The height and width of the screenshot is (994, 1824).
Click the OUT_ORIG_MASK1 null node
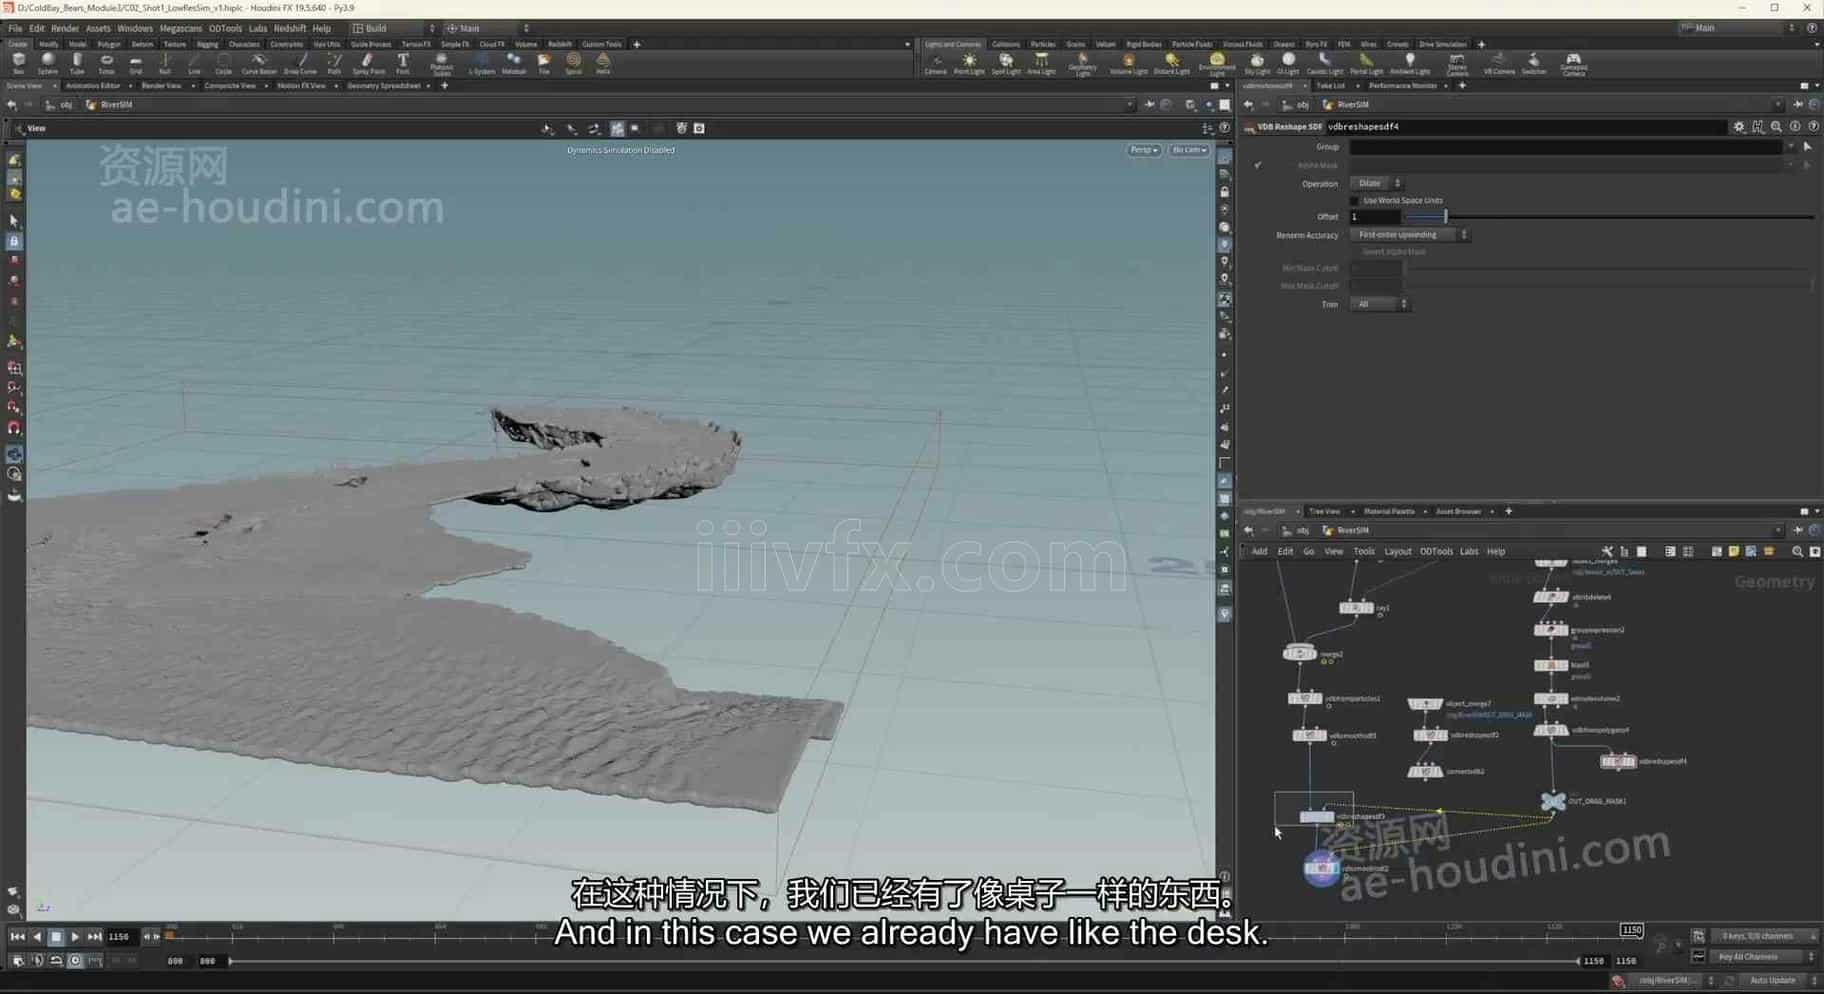point(1553,801)
